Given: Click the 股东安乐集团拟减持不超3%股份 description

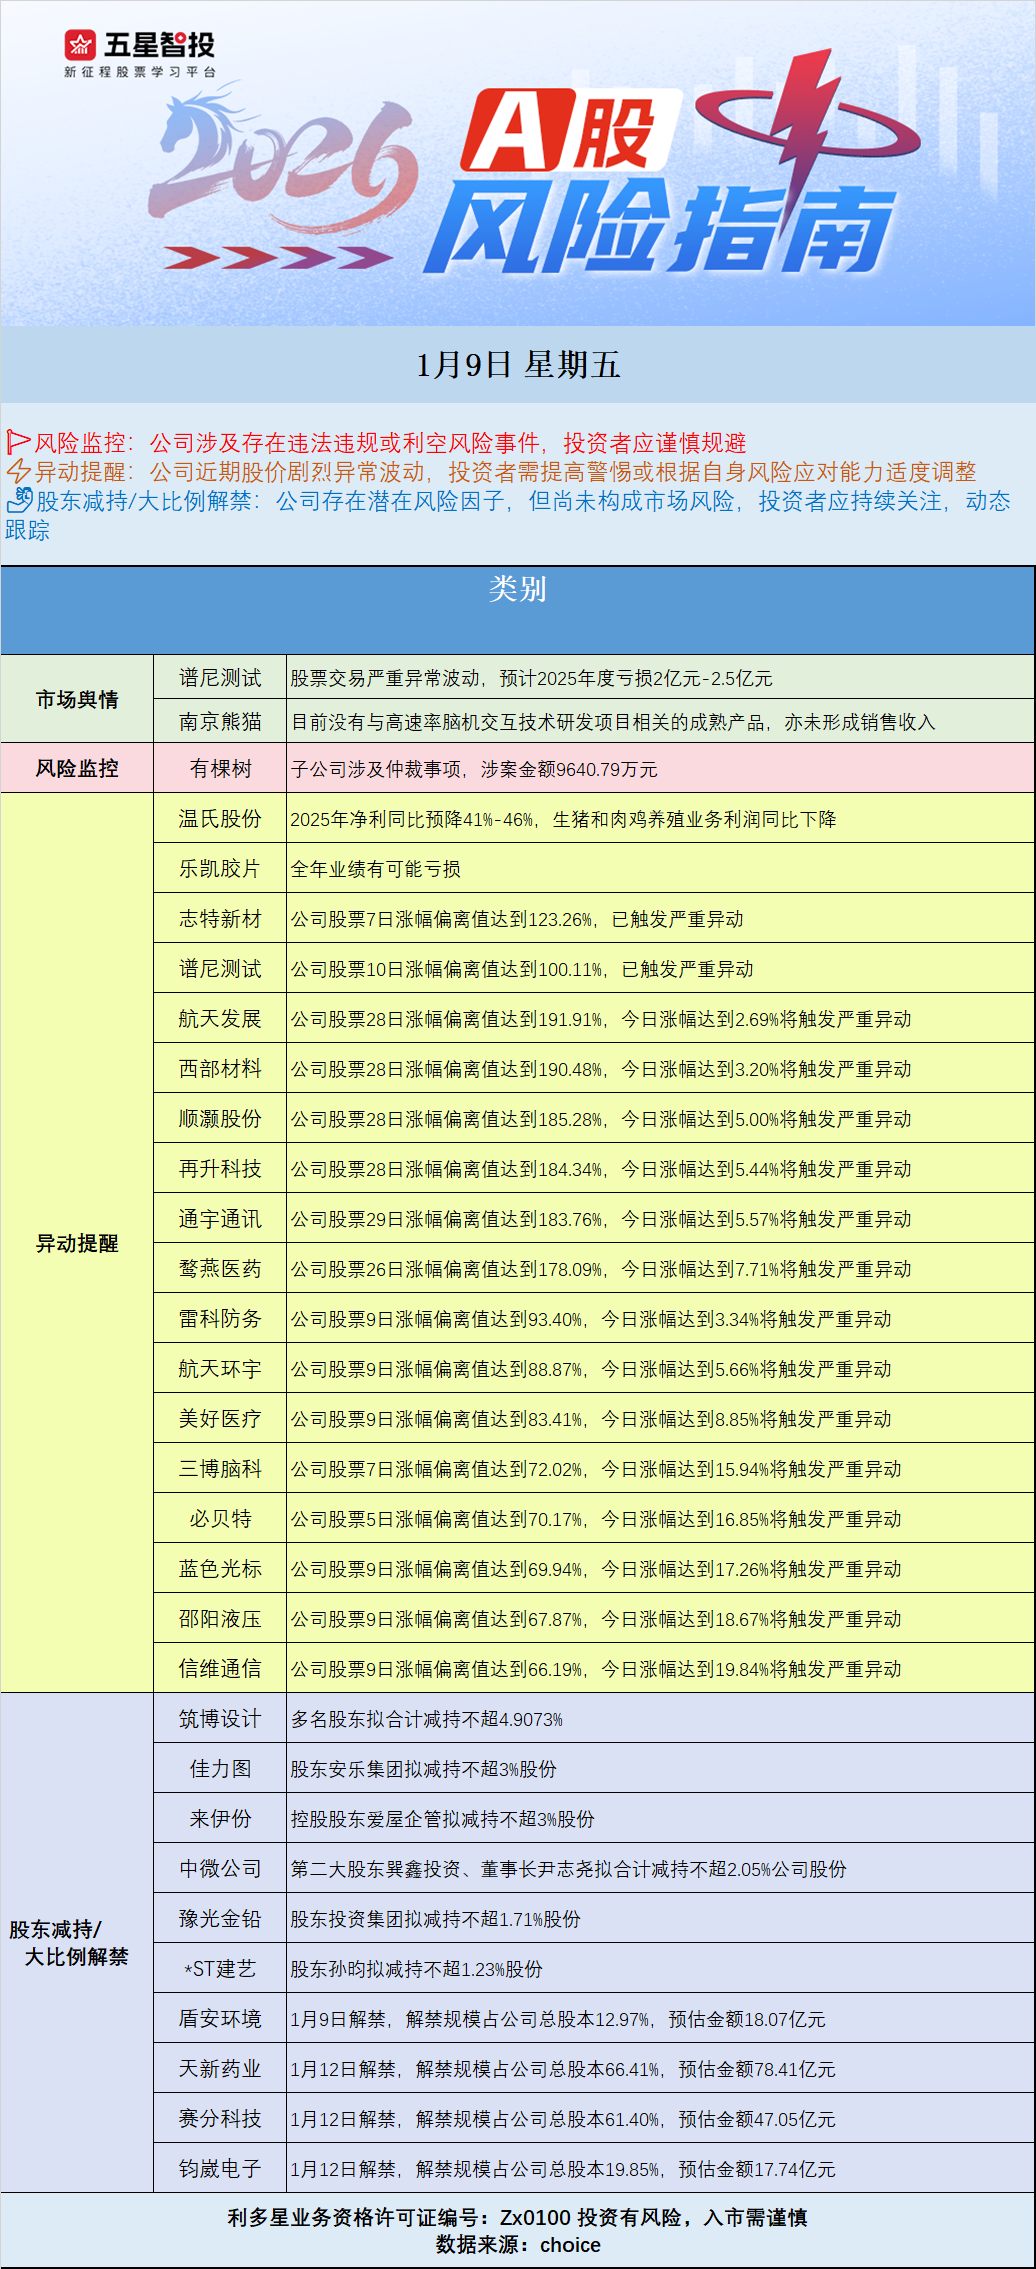Looking at the screenshot, I should pos(424,1768).
